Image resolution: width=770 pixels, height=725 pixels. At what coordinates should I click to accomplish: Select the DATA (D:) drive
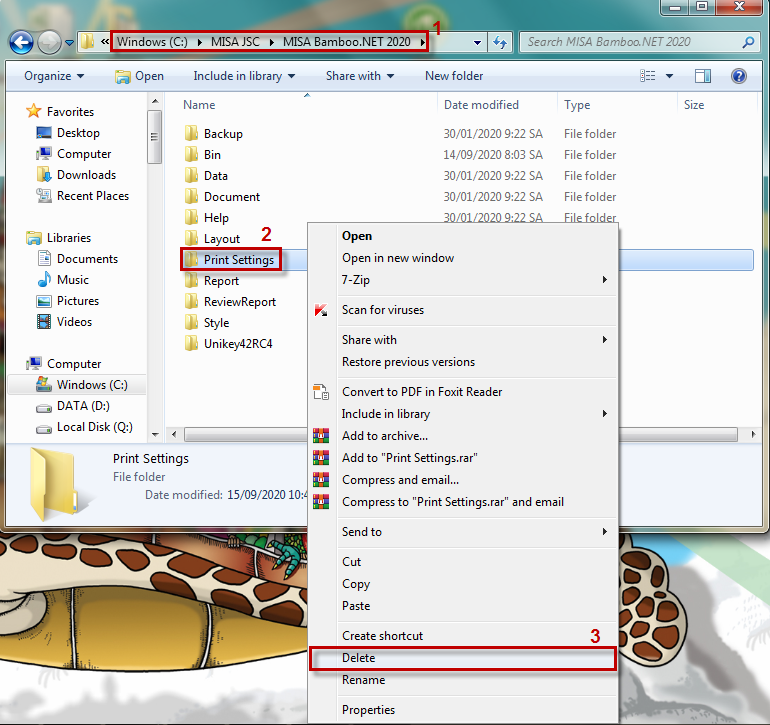(83, 406)
